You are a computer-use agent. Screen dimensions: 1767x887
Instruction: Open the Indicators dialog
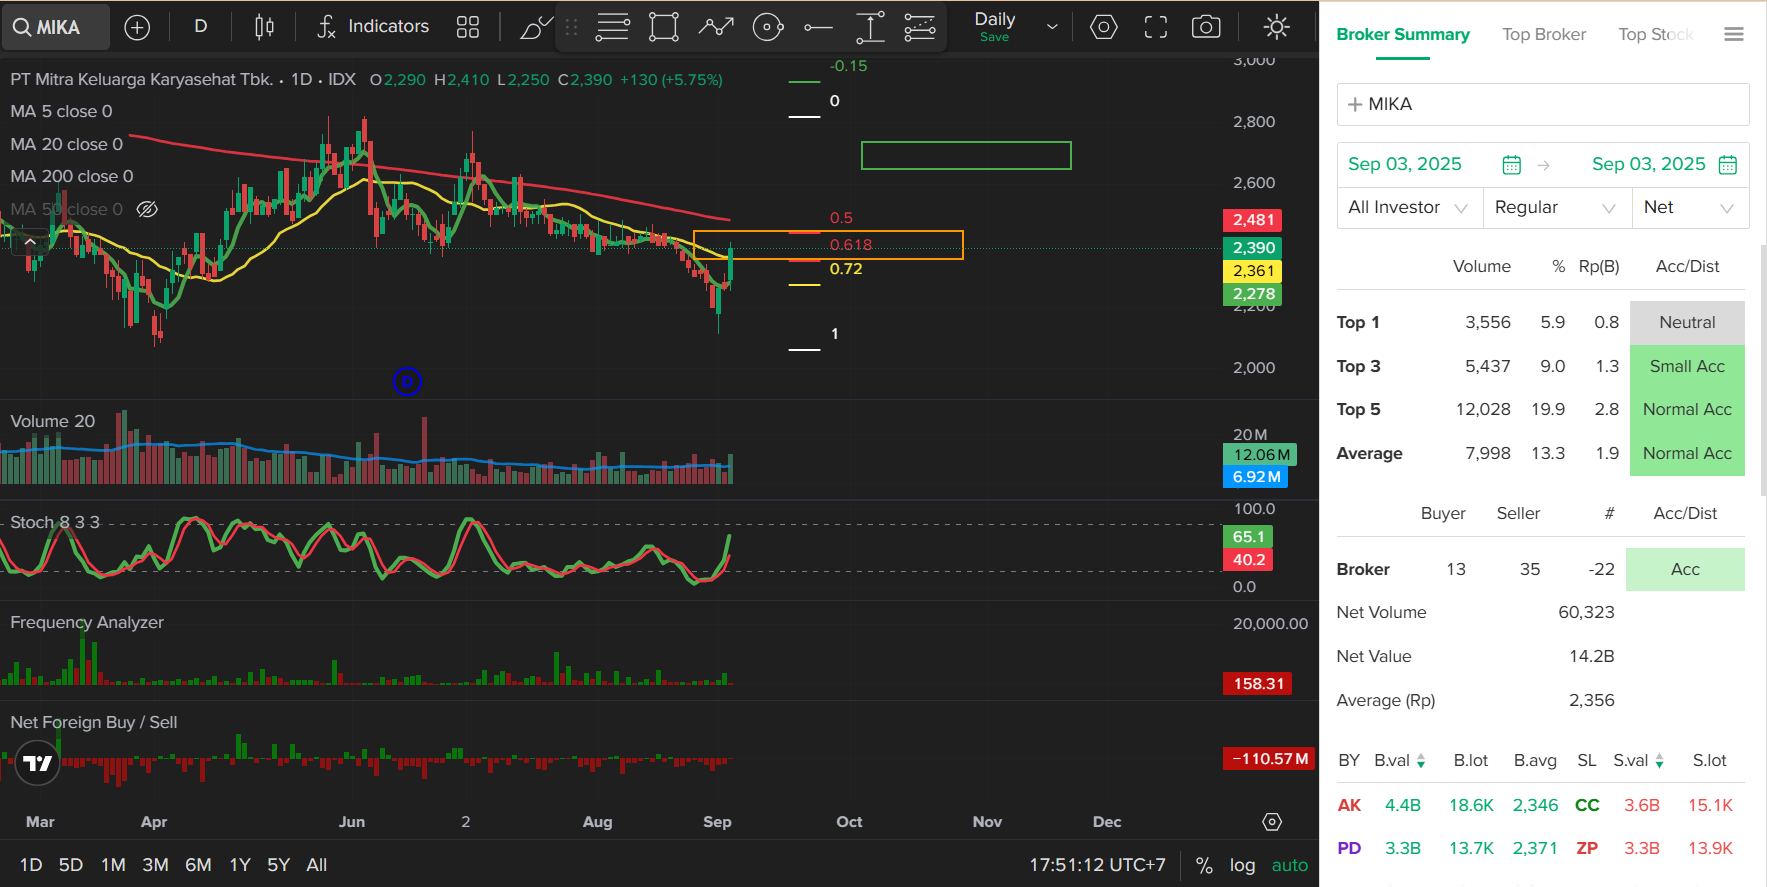click(x=373, y=27)
